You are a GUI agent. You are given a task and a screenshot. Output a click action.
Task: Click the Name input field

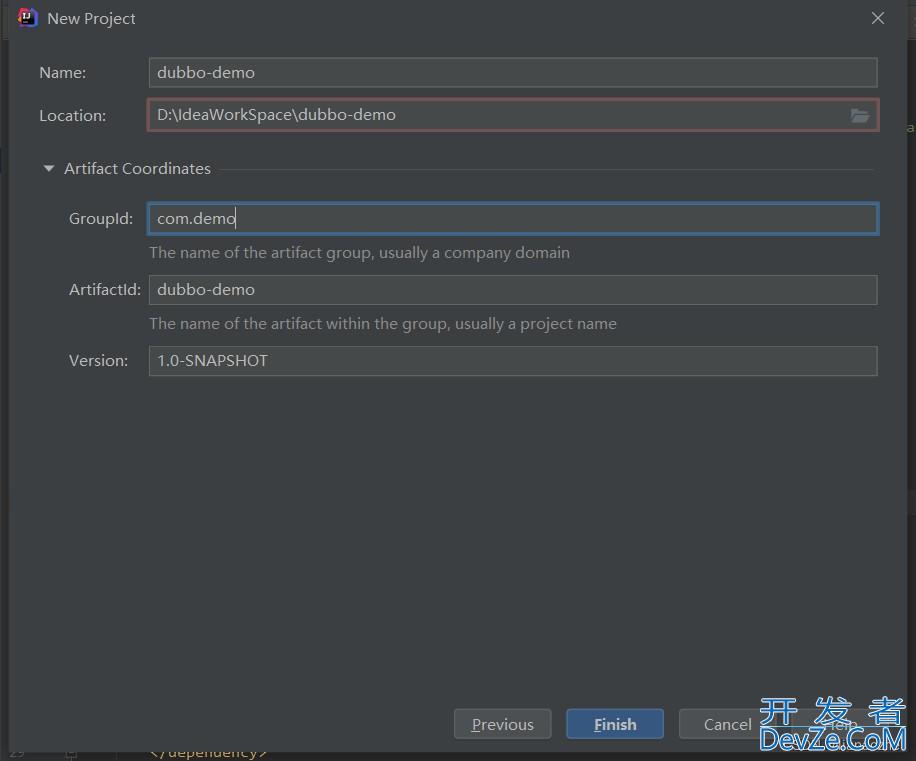click(x=513, y=72)
